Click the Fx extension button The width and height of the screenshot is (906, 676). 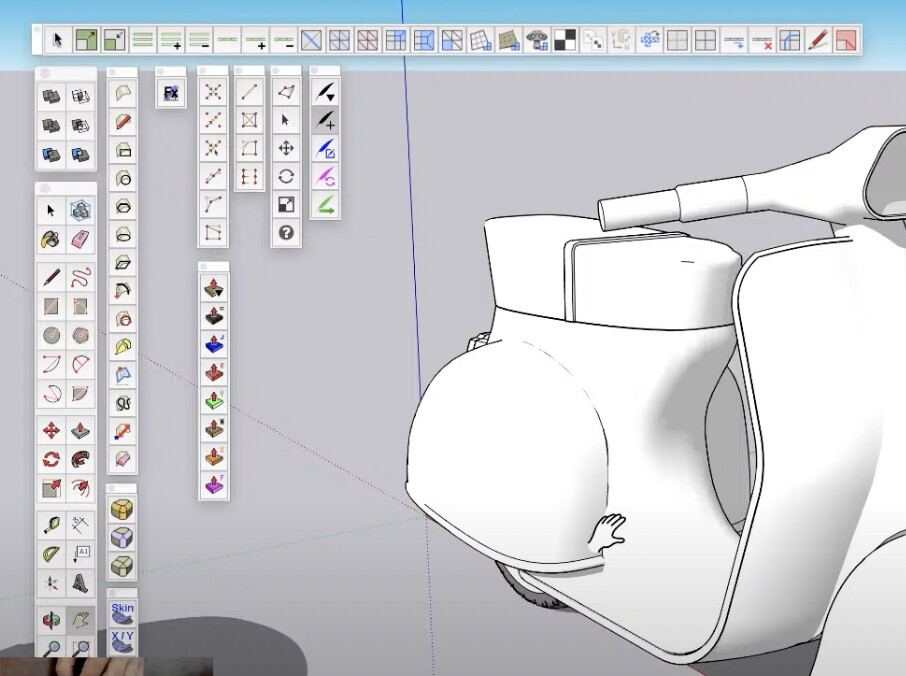click(x=171, y=93)
